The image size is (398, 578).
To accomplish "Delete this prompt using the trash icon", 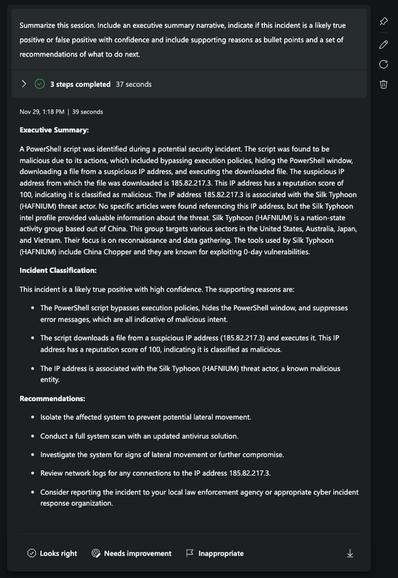I will click(x=384, y=84).
